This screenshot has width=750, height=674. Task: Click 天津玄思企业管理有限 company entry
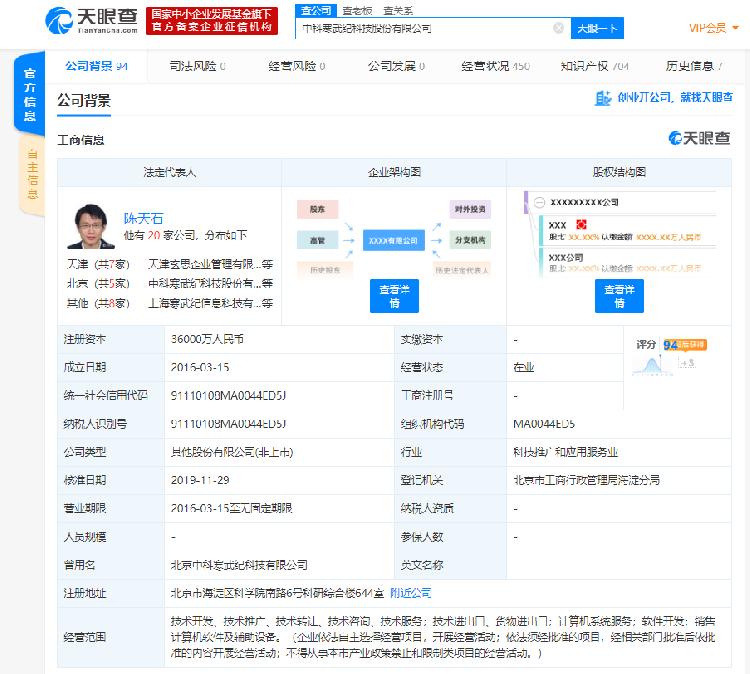(x=210, y=264)
